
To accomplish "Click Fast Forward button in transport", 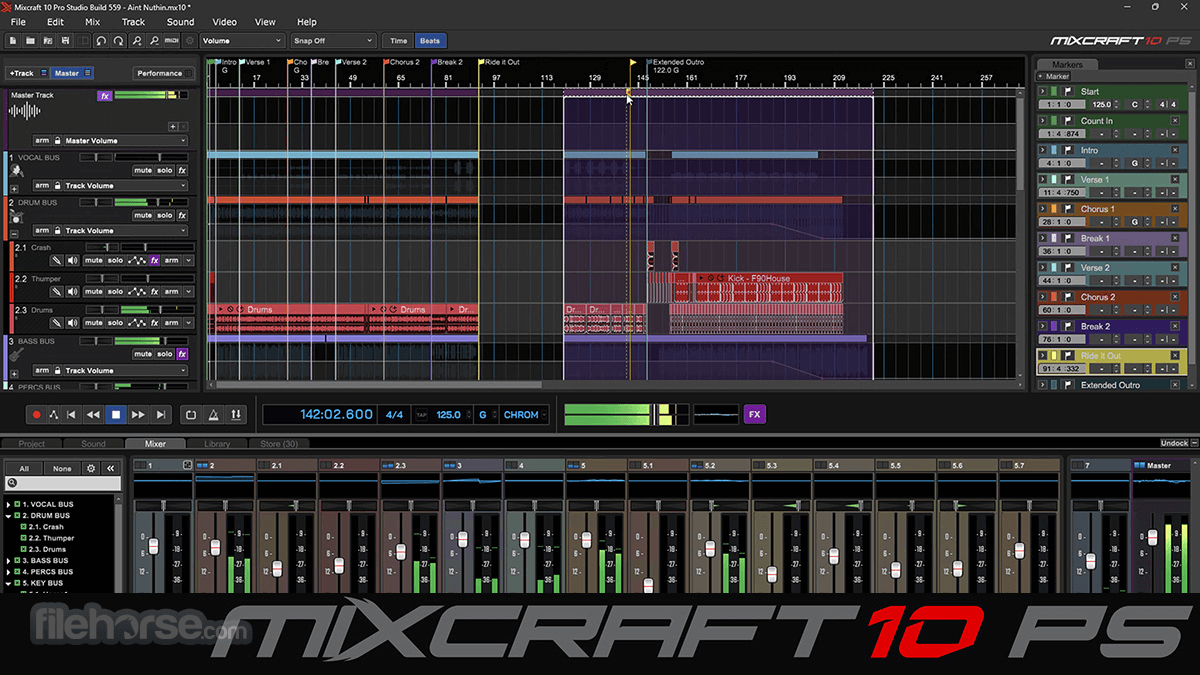I will pyautogui.click(x=138, y=415).
